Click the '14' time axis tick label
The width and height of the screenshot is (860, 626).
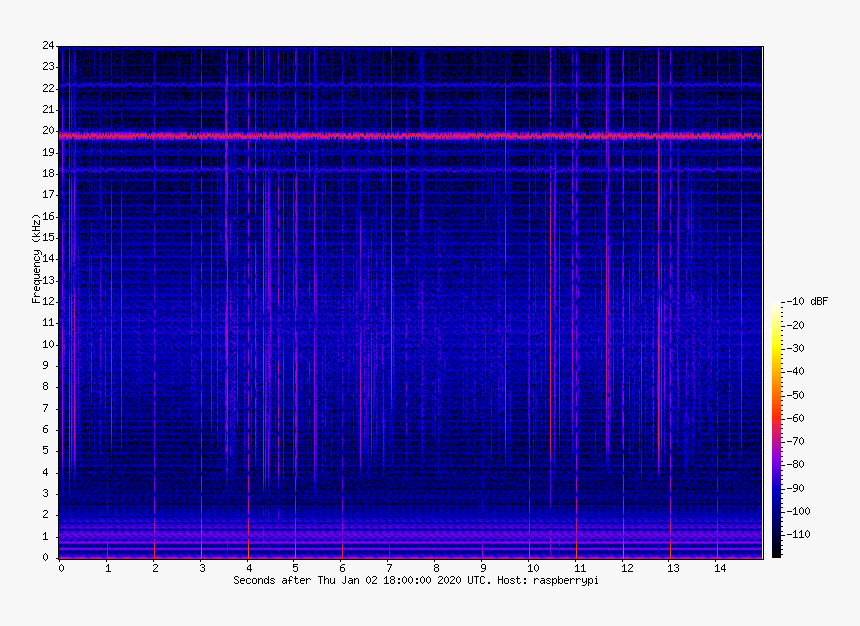pos(720,568)
